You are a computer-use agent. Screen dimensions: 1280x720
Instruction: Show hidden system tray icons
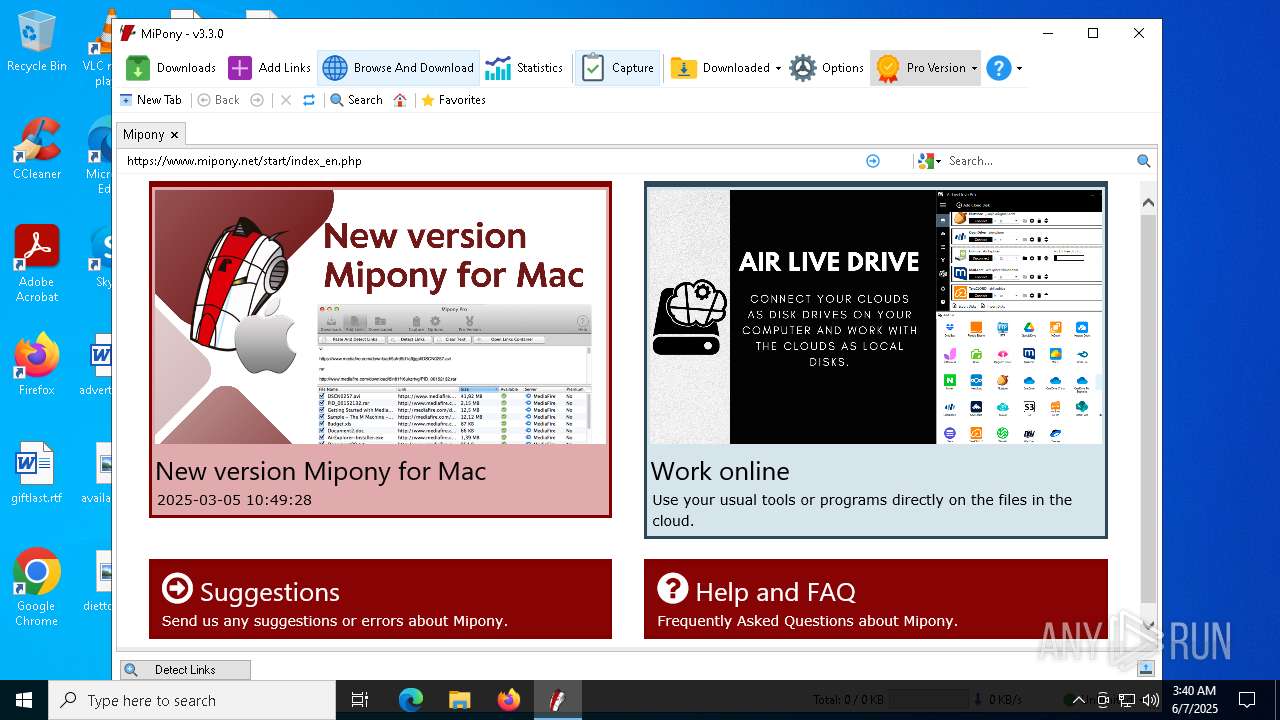(x=1078, y=700)
